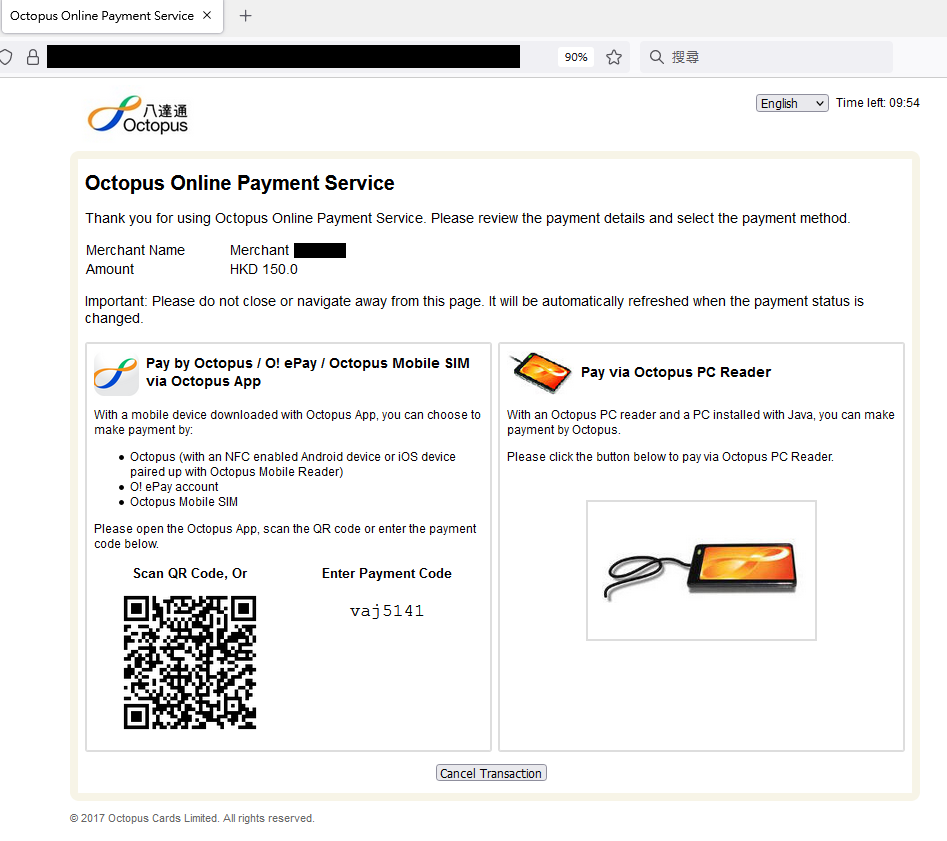
Task: Click the 90% zoom level indicator
Action: [x=576, y=57]
